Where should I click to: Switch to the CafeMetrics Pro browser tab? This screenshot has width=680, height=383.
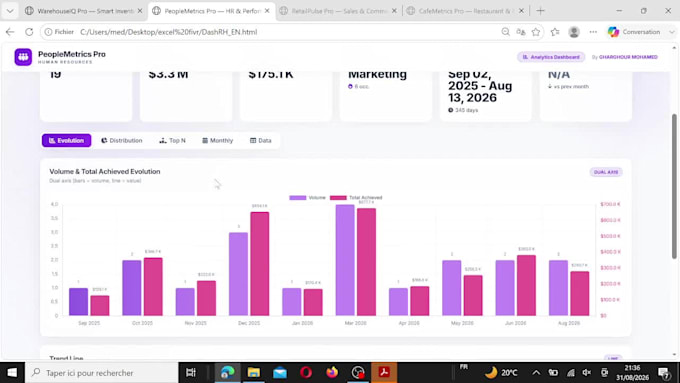pyautogui.click(x=465, y=11)
